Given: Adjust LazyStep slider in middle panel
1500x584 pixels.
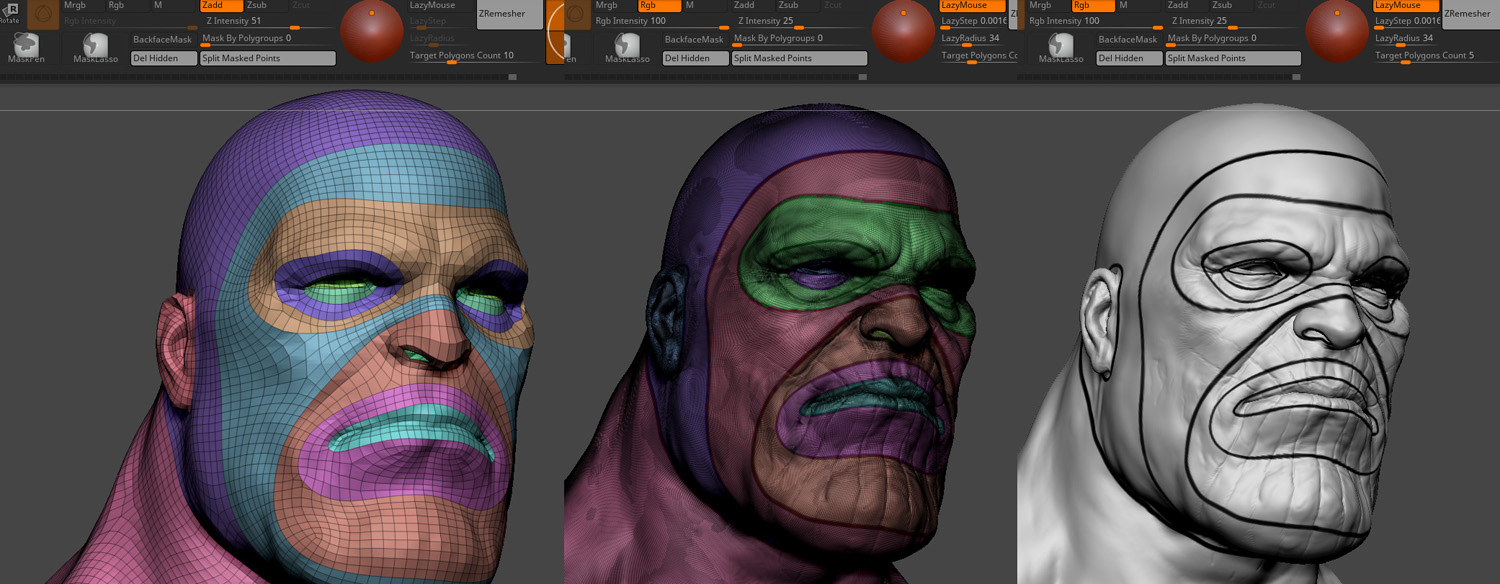Looking at the screenshot, I should [x=975, y=22].
